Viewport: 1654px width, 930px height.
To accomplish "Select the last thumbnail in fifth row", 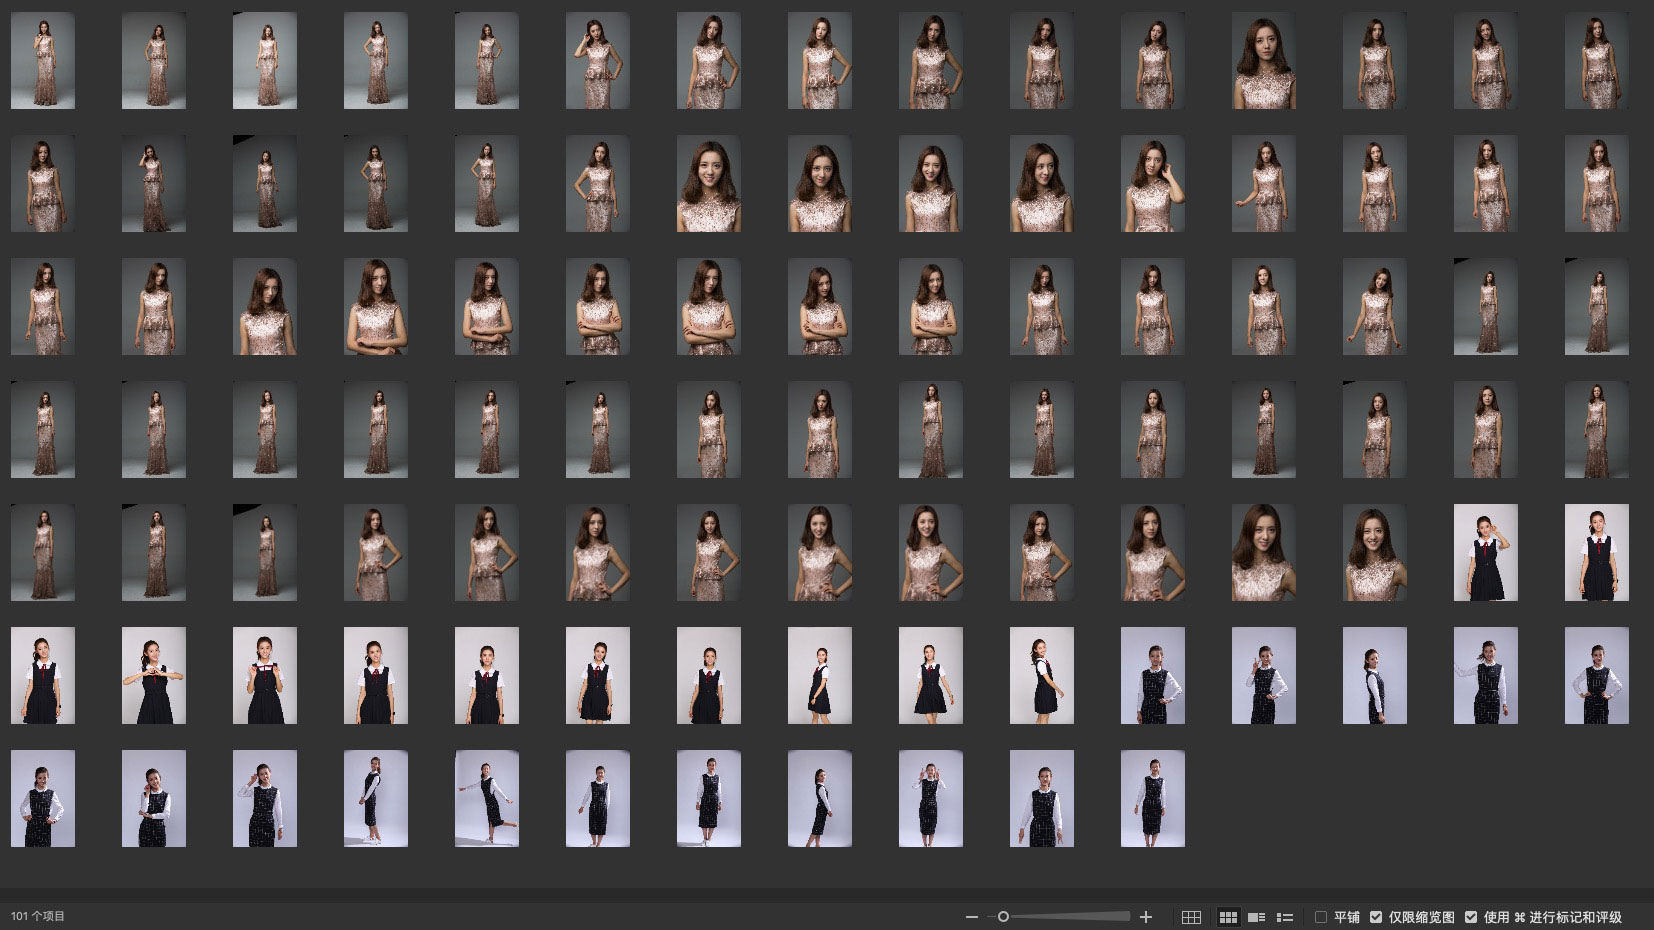I will point(1596,553).
